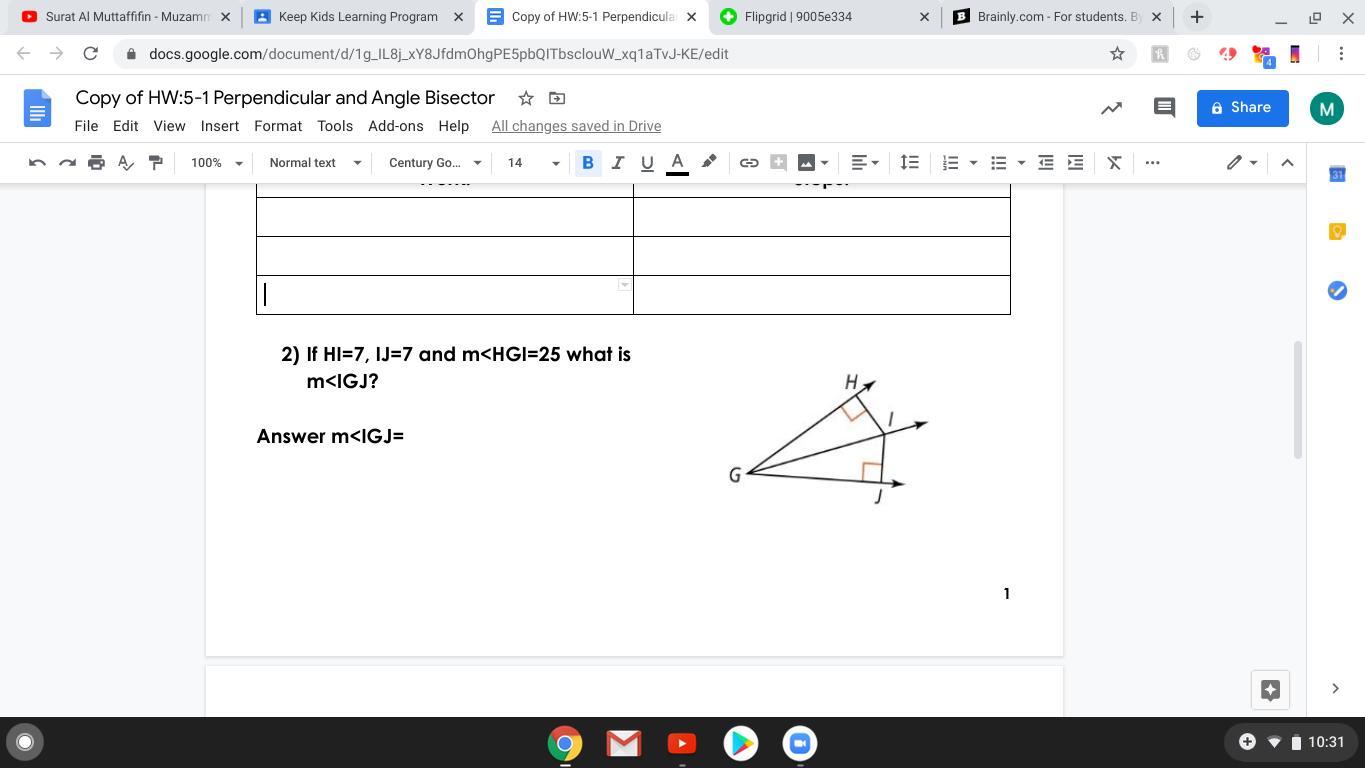Open the text color picker
Image resolution: width=1365 pixels, height=768 pixels.
click(x=677, y=163)
